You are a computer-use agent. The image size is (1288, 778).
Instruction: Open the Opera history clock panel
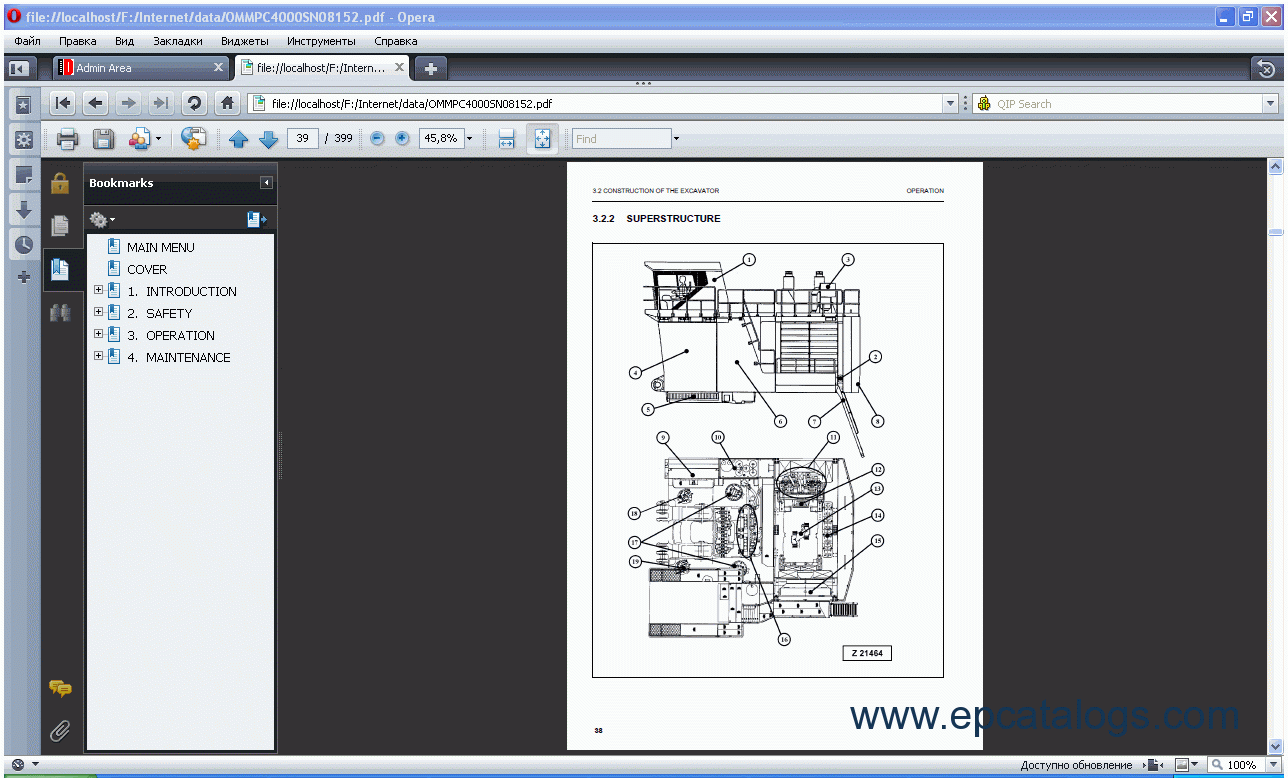click(x=23, y=244)
